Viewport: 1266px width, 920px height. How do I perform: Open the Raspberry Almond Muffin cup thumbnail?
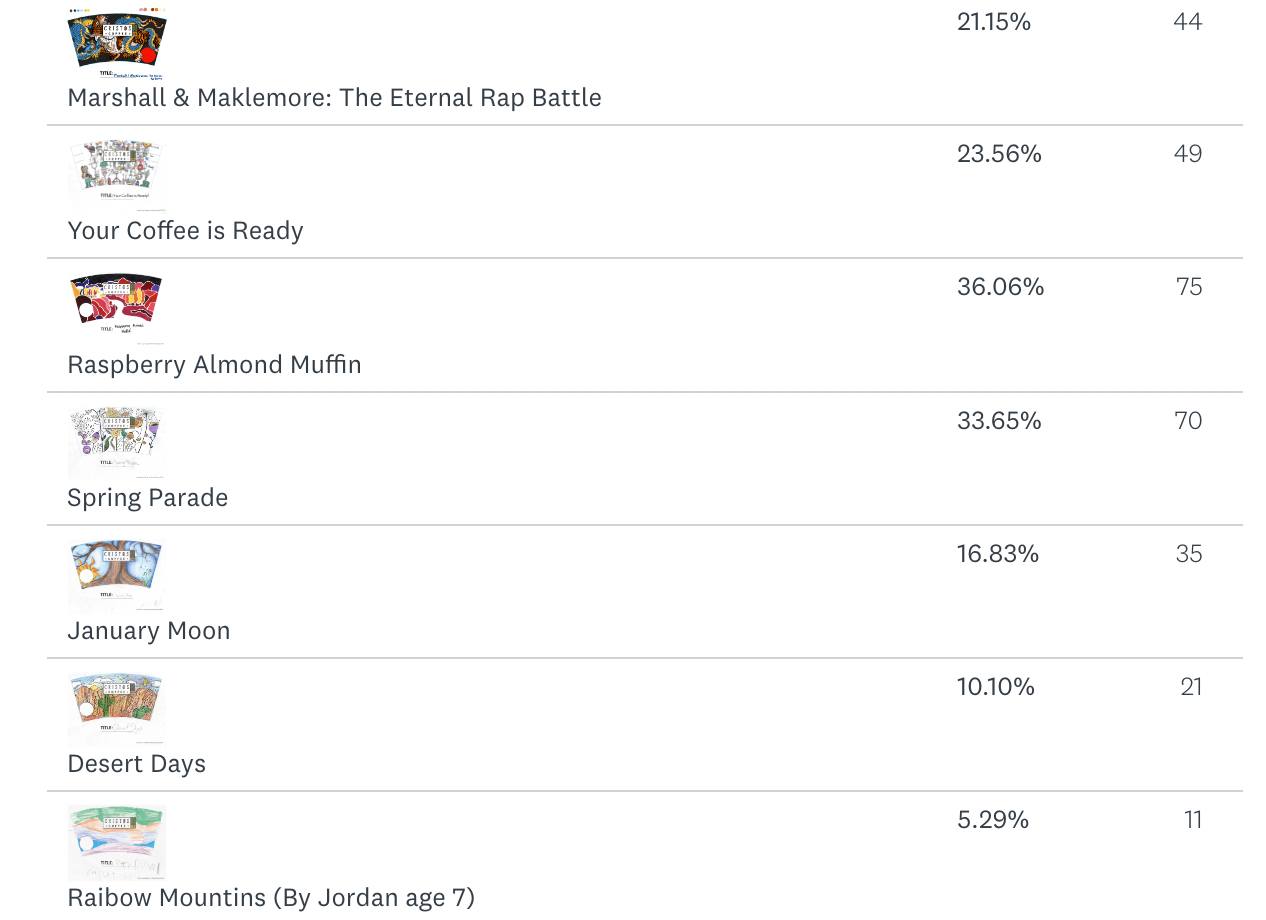pos(116,309)
